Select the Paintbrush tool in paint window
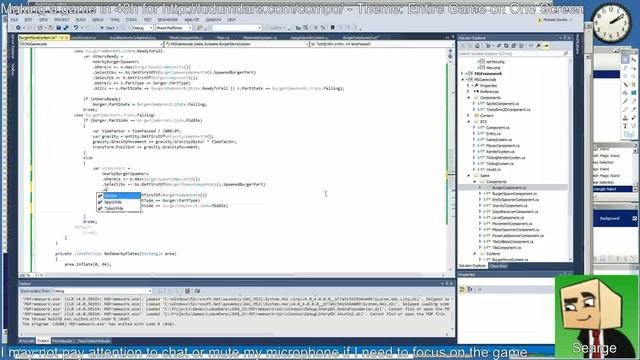The width and height of the screenshot is (640, 360). (625, 101)
